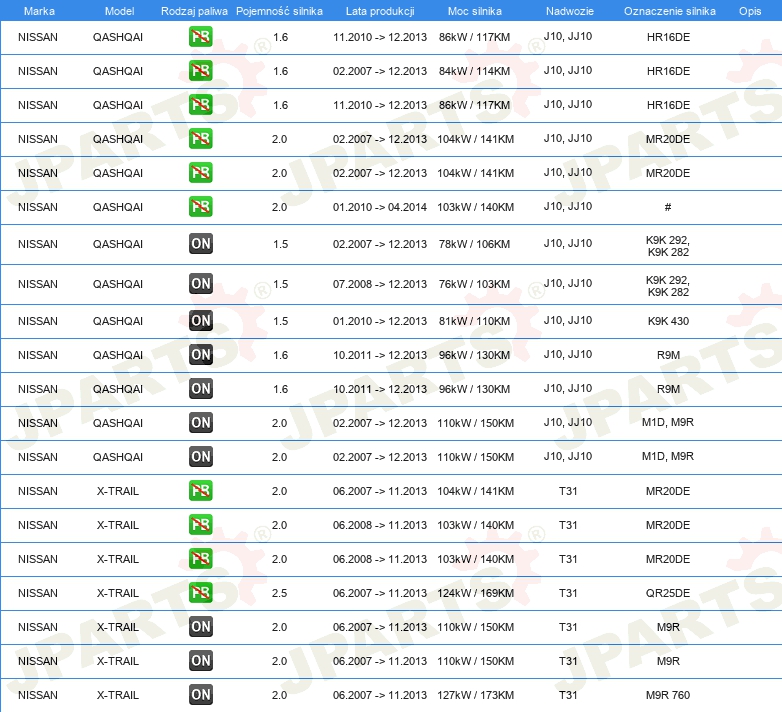Click J10, JJ10 in the K9K 430 row
The width and height of the screenshot is (782, 712).
[568, 320]
